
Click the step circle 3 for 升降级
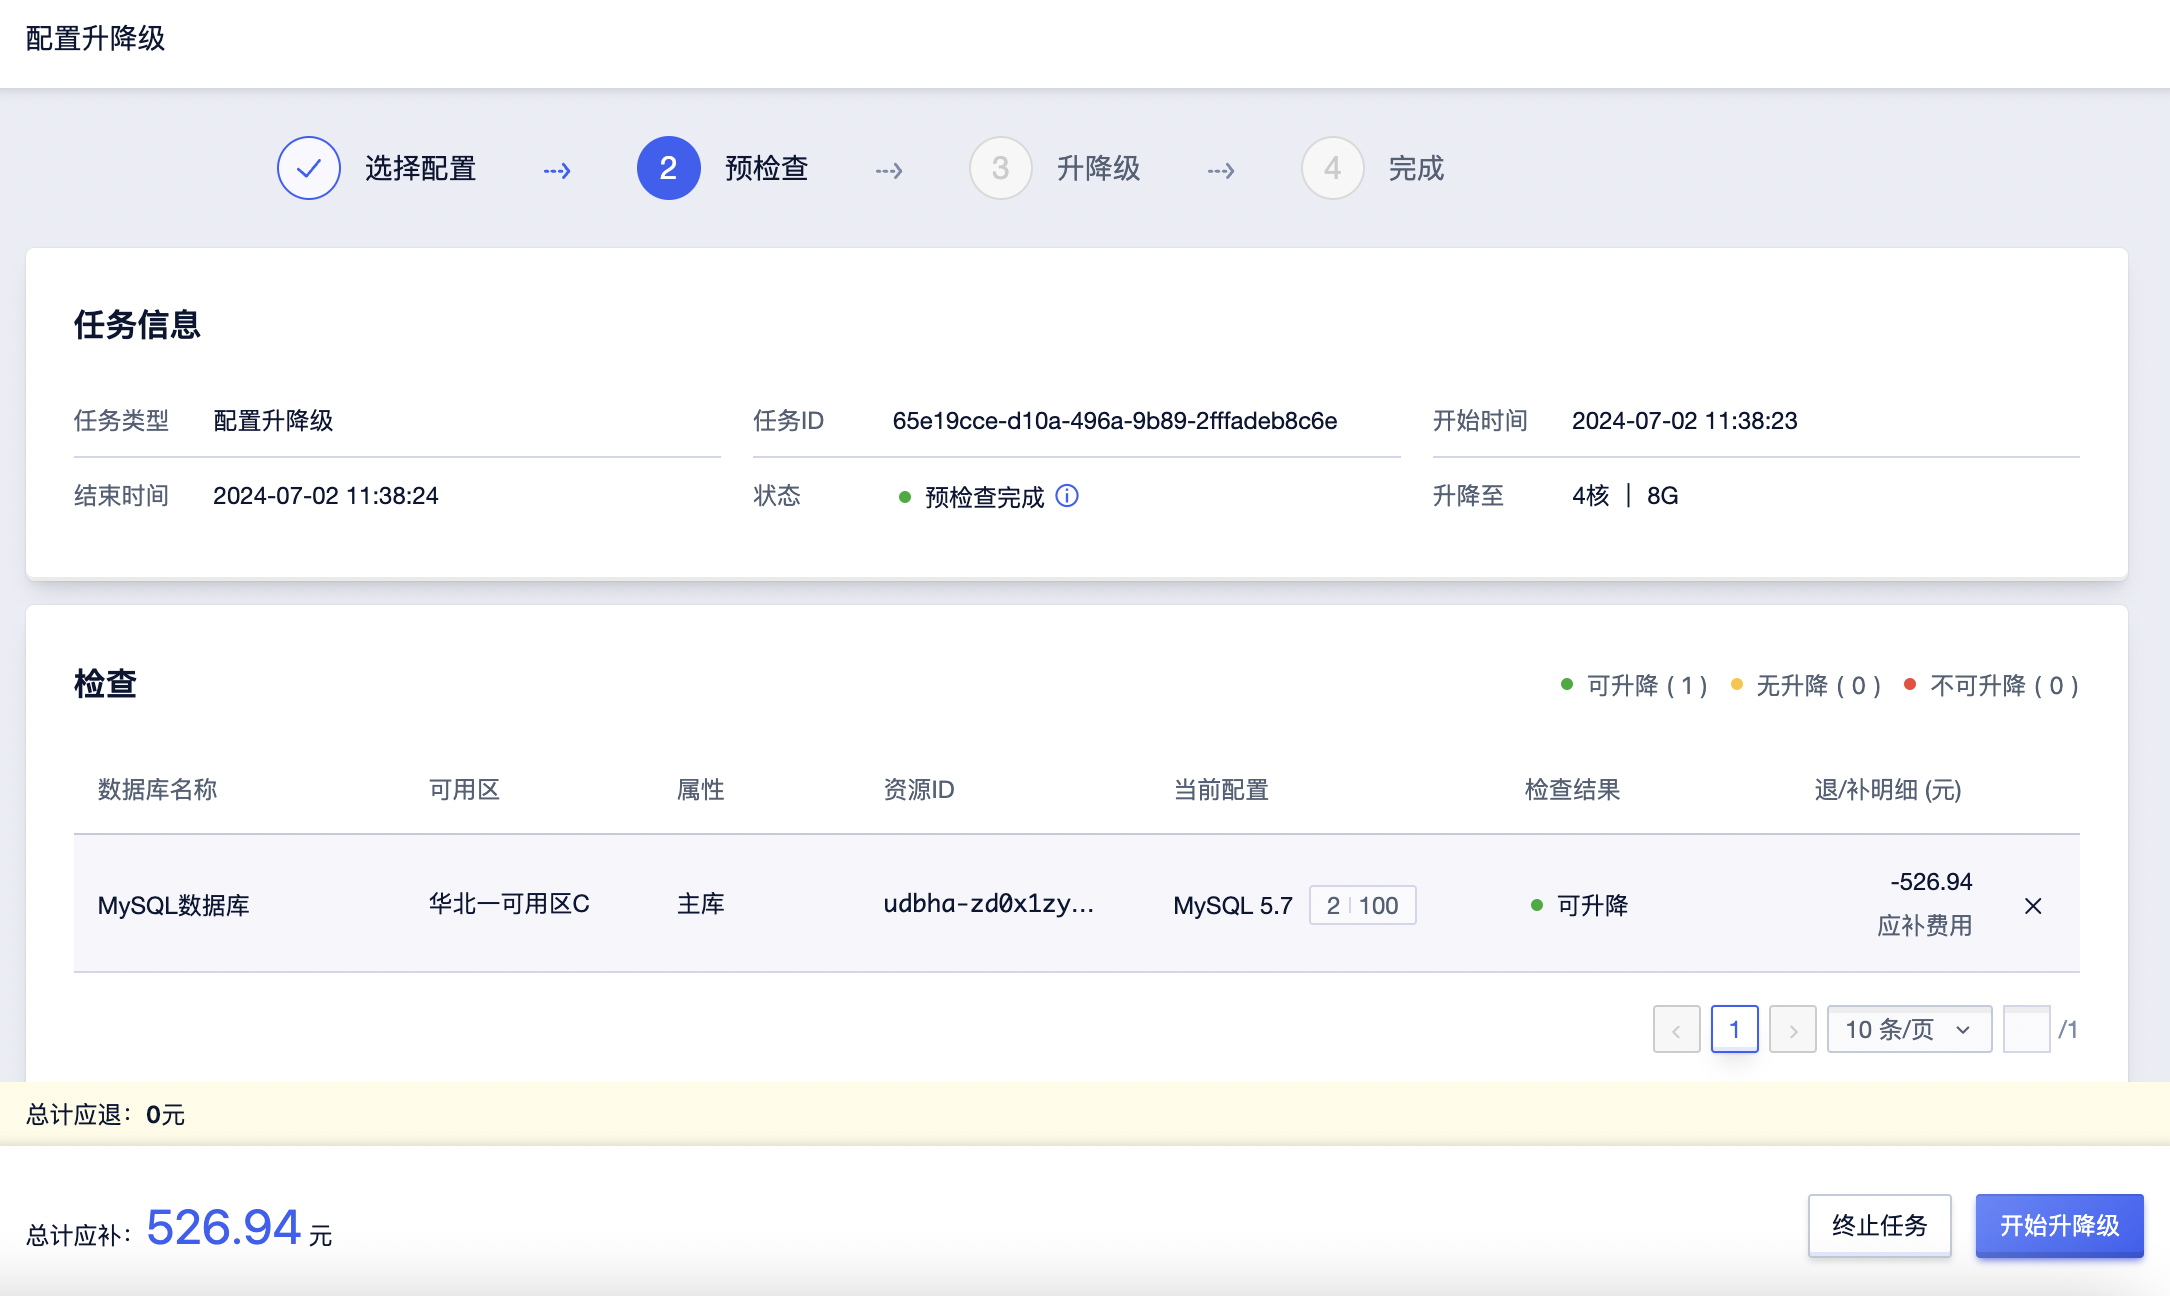1000,168
